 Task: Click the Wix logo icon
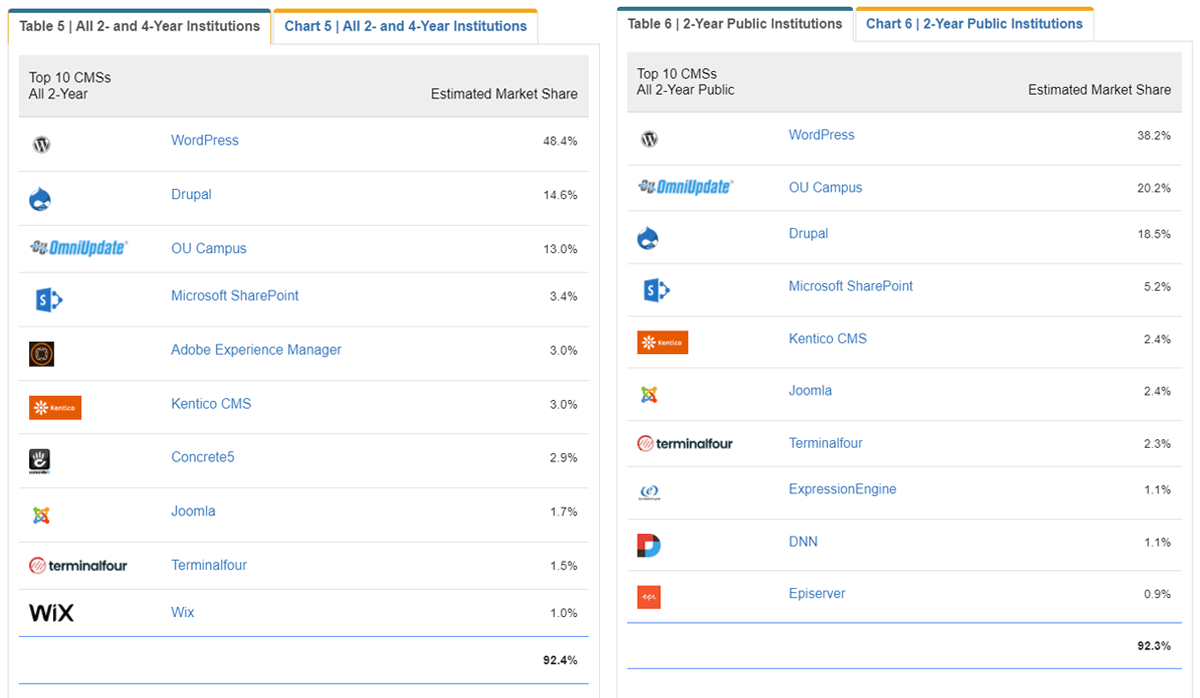[51, 613]
